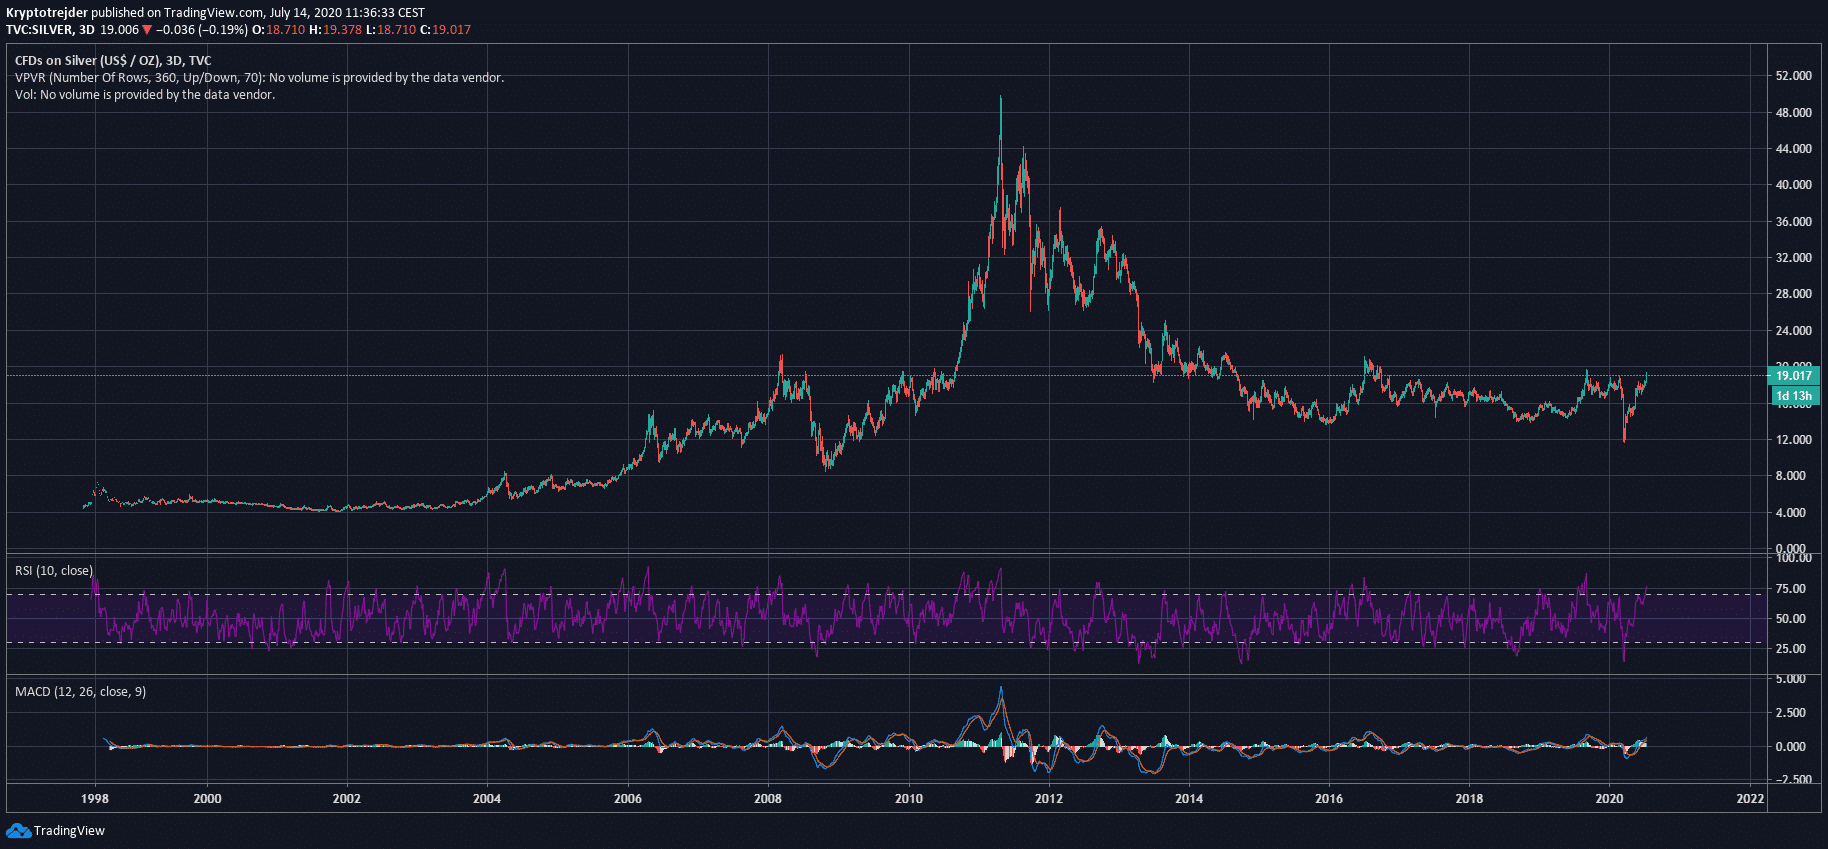Click the 25.00 level on RSI scale
1828x849 pixels.
(x=1790, y=649)
